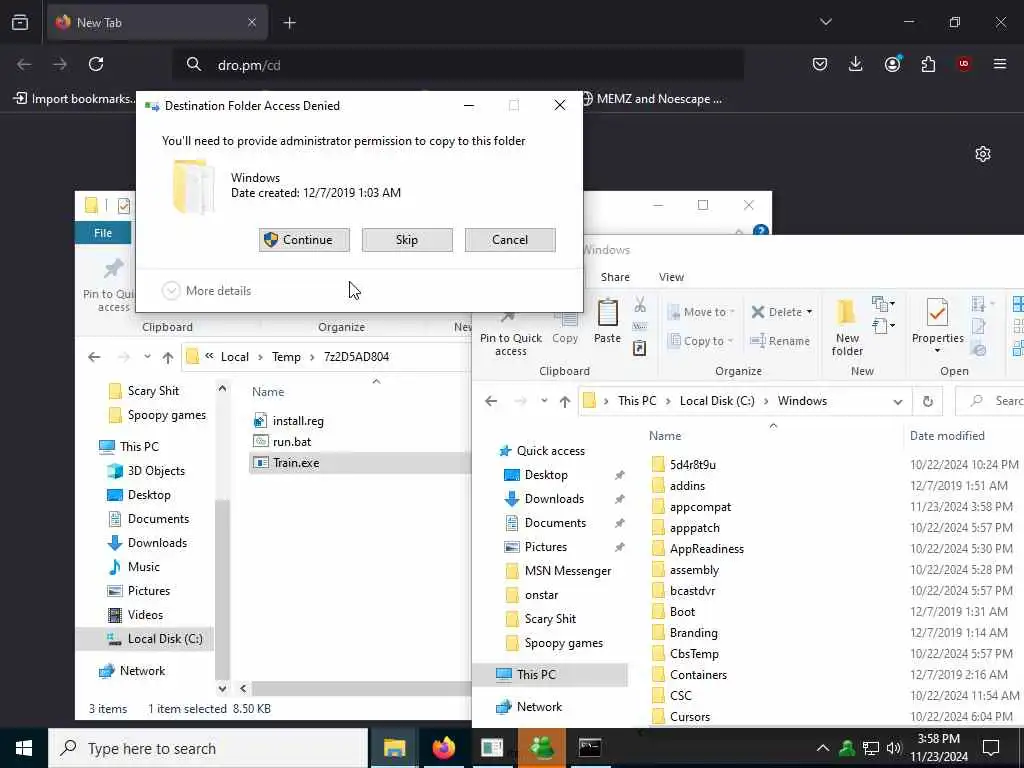This screenshot has height=768, width=1024.
Task: Select the Branding folder
Action: [x=684, y=633]
